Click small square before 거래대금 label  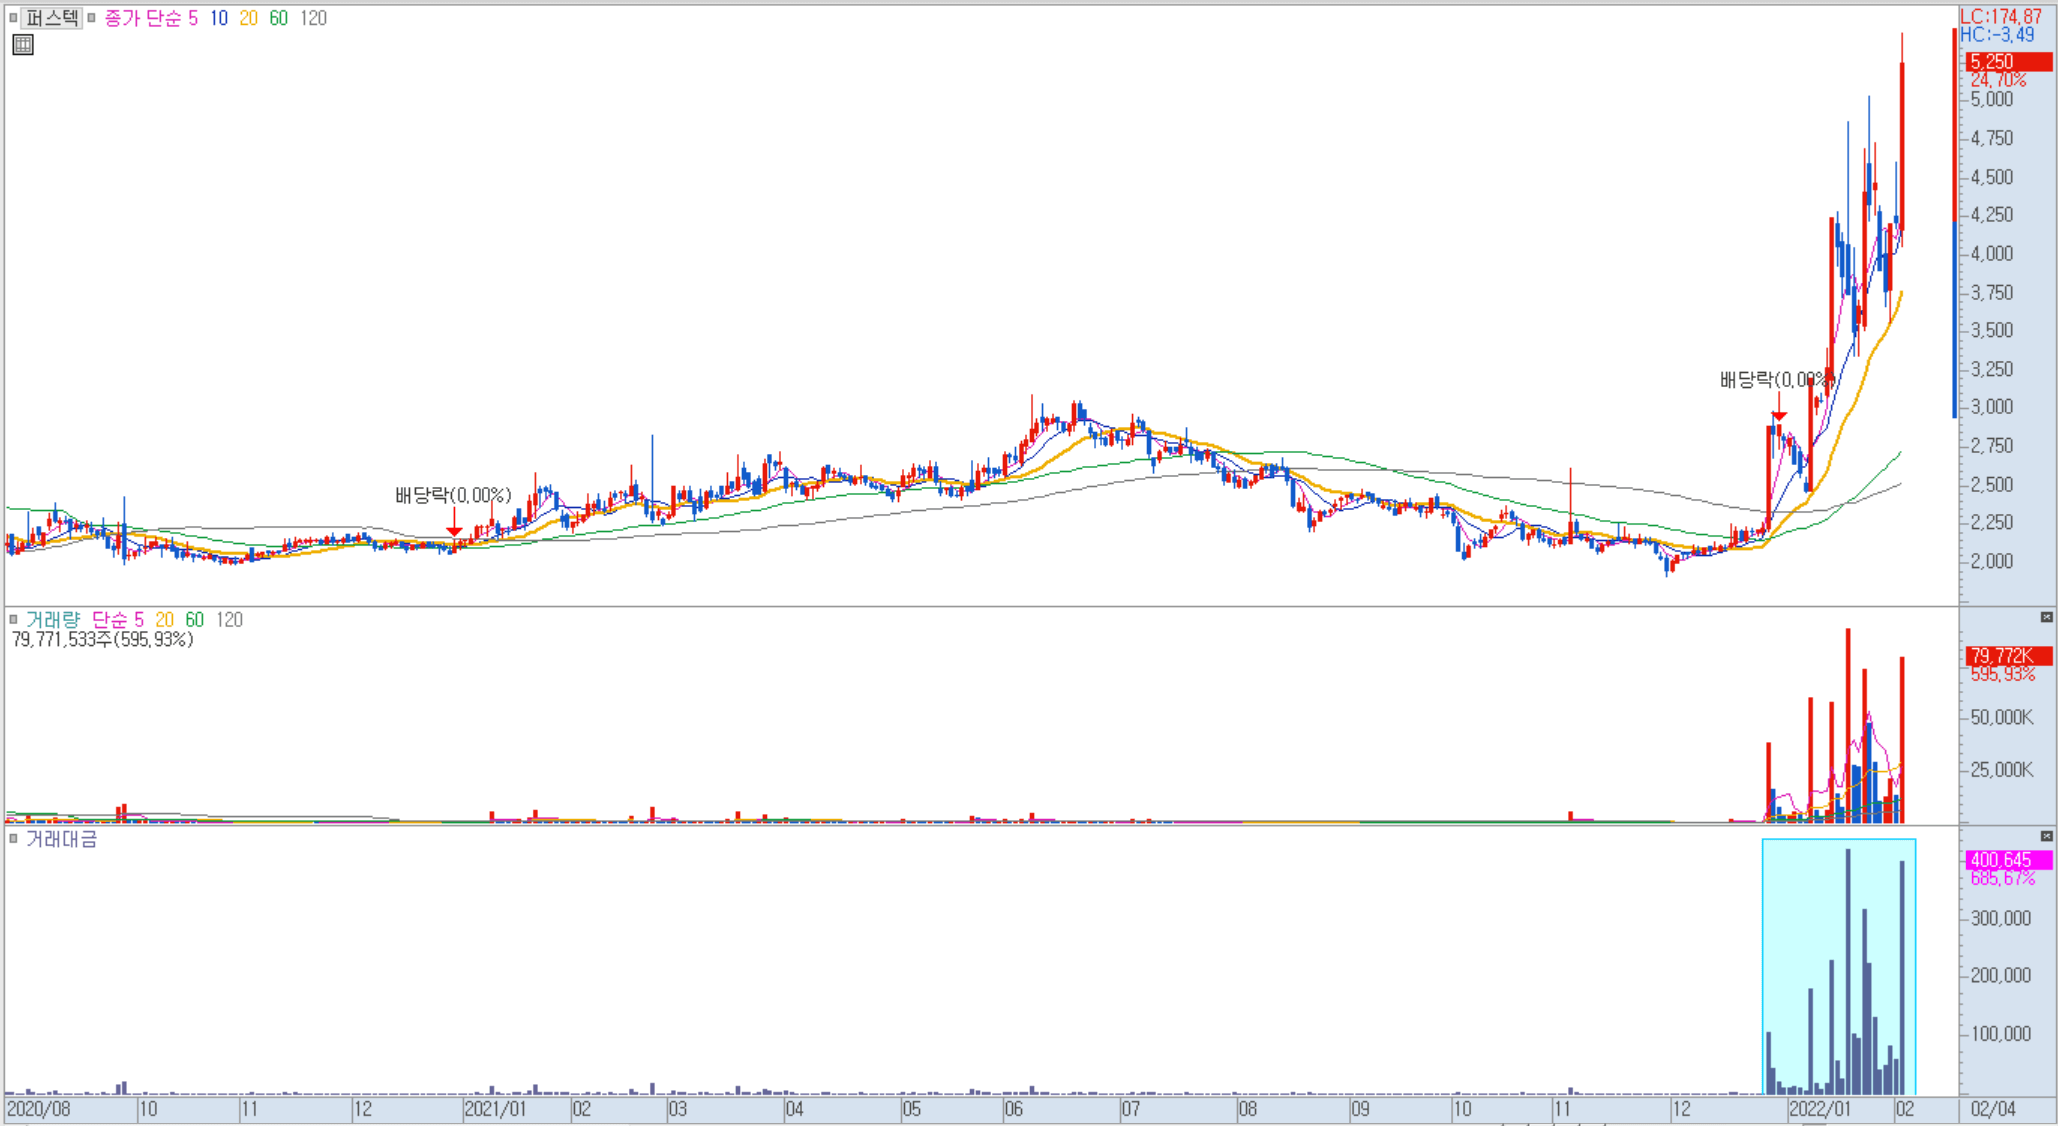coord(13,838)
